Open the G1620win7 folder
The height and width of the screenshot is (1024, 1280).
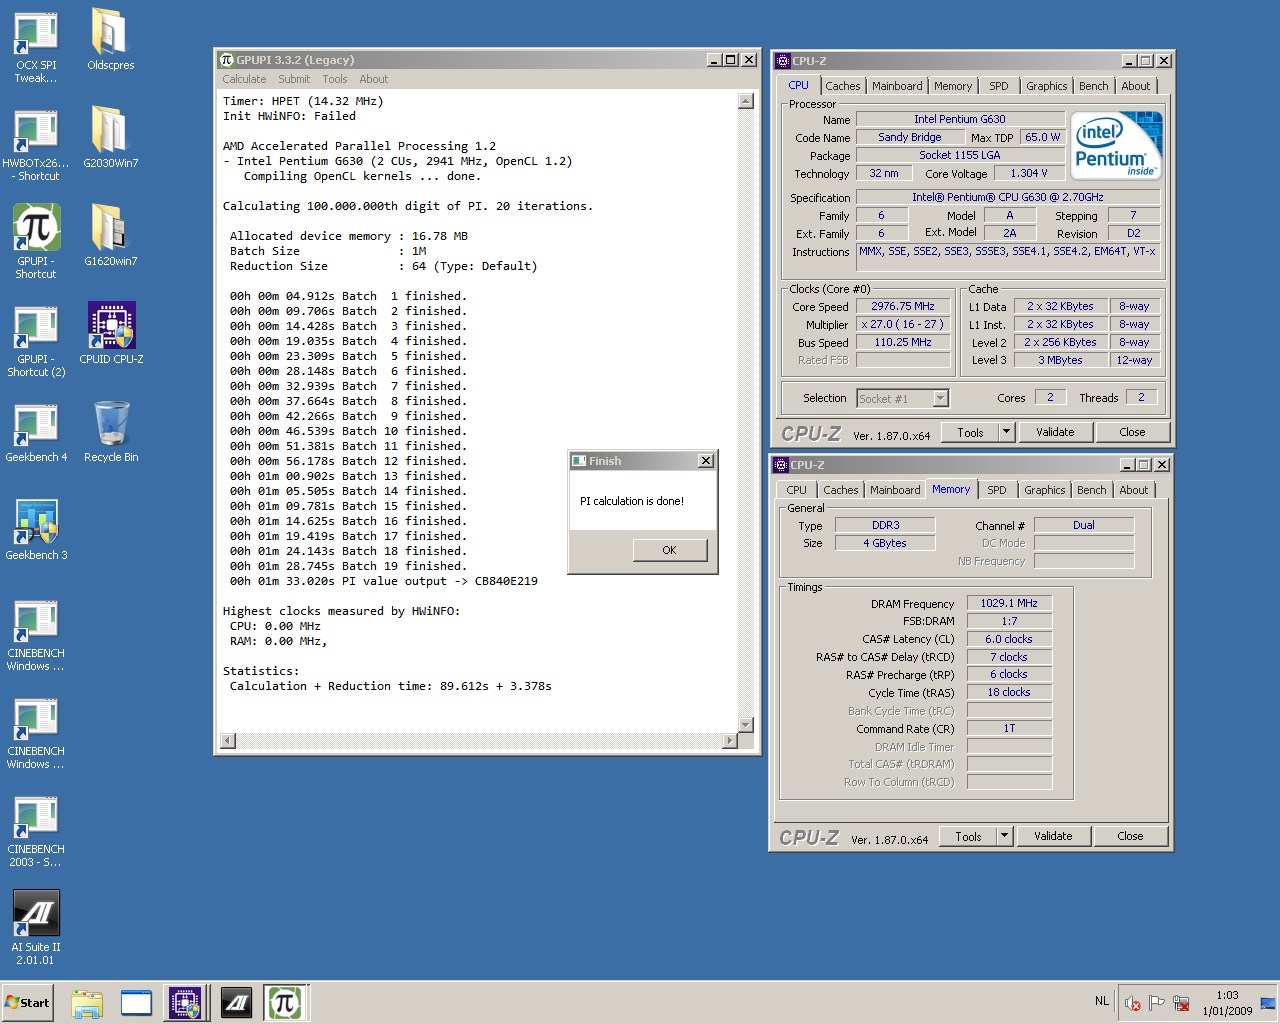pos(111,236)
